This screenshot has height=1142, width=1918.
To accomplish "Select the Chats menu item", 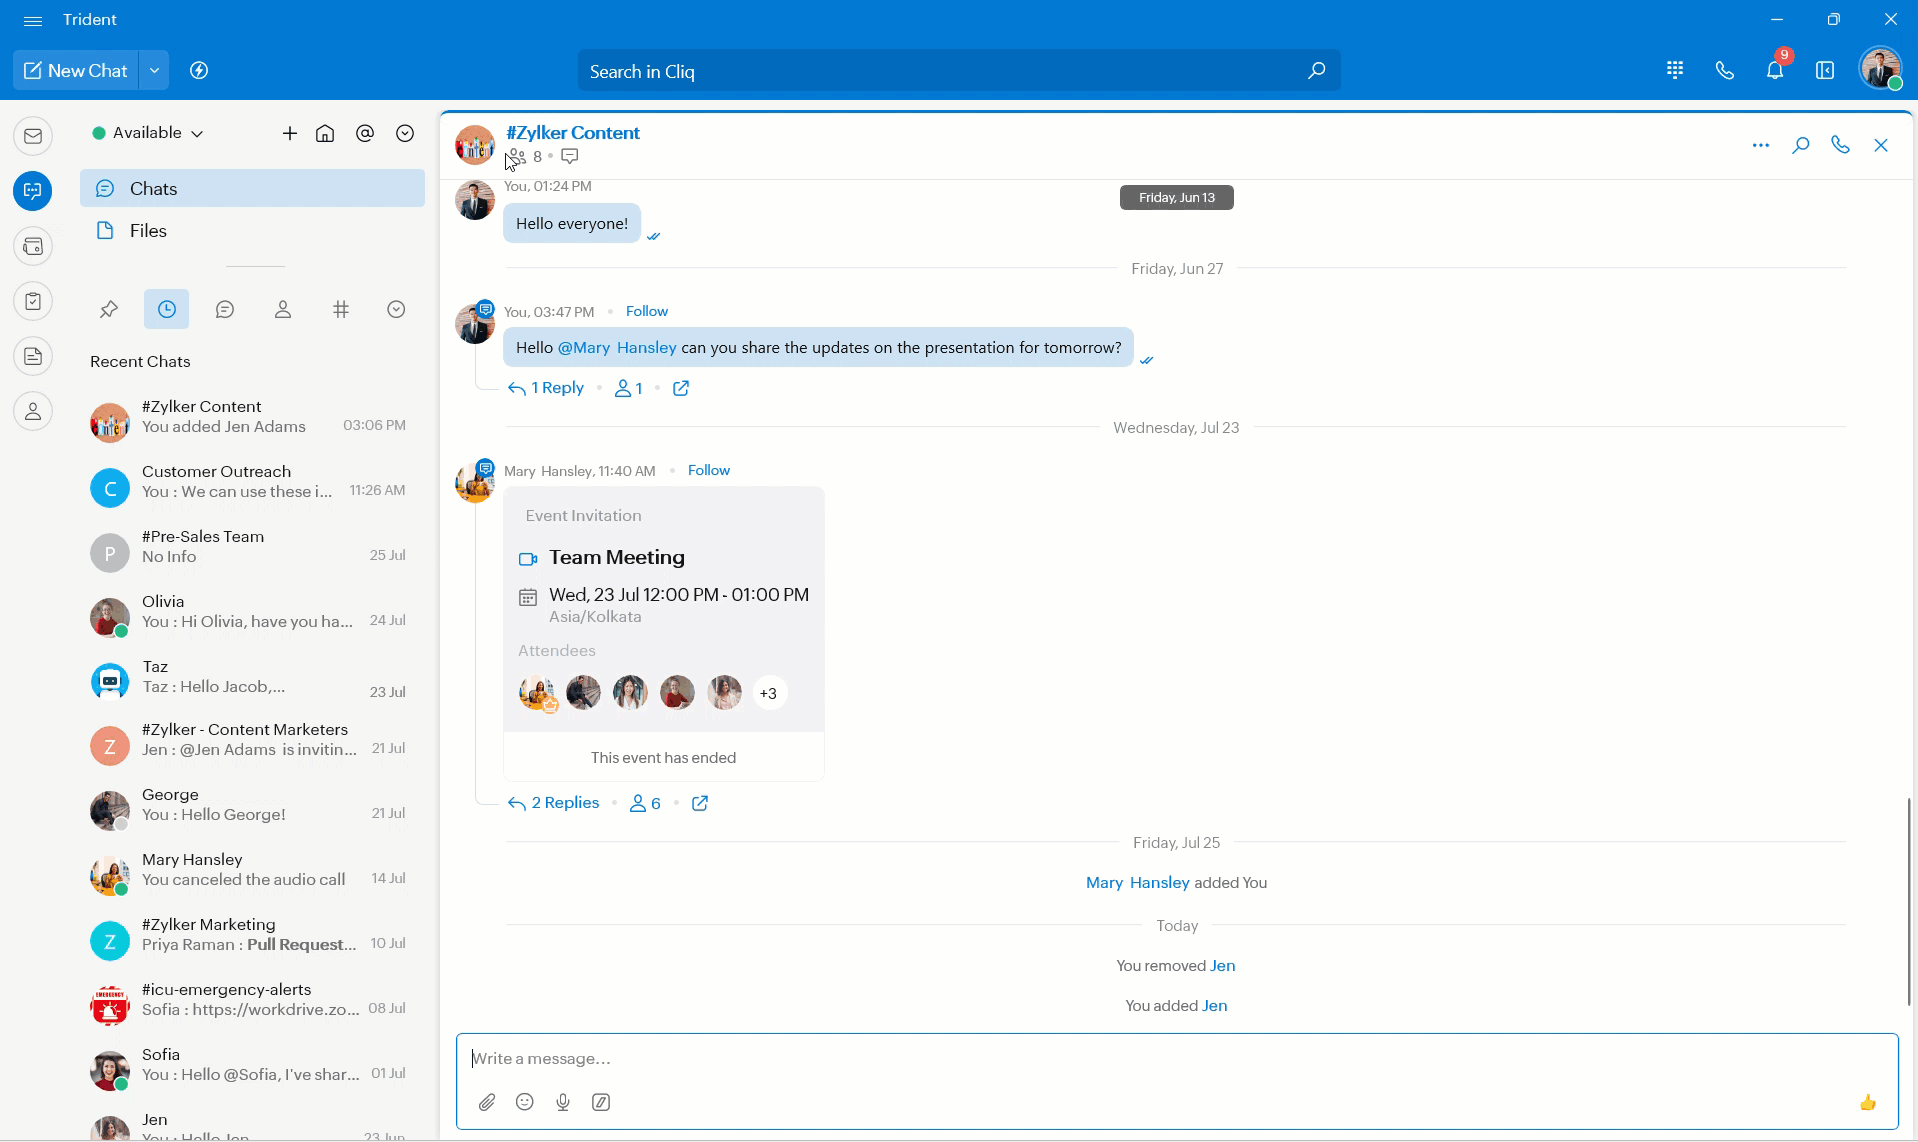I will [252, 188].
